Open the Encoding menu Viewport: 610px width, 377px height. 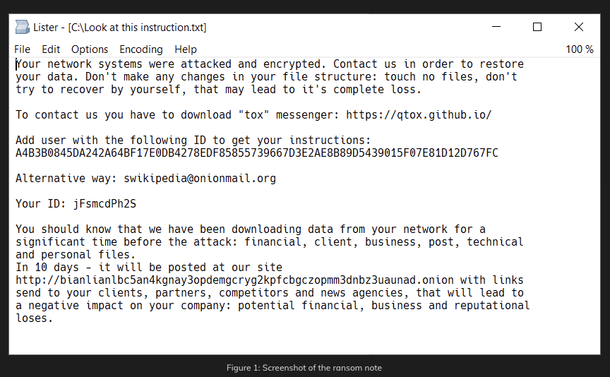(x=141, y=49)
